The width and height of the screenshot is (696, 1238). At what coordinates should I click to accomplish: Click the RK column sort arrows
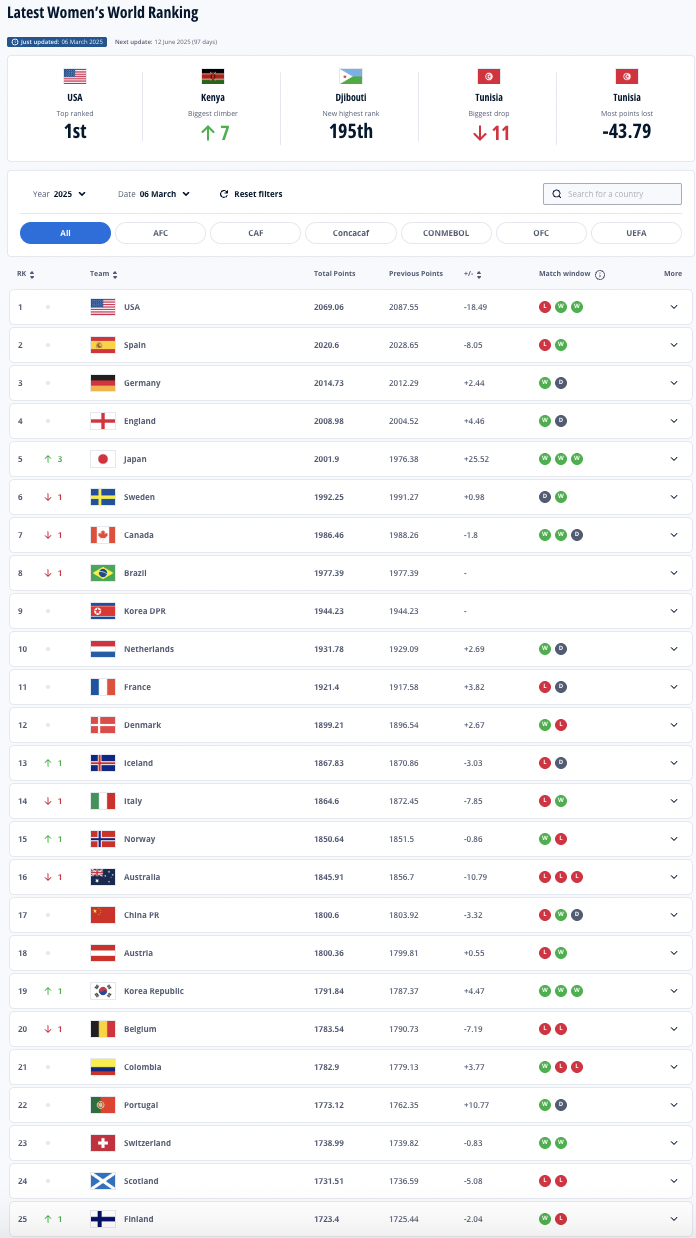tap(33, 274)
